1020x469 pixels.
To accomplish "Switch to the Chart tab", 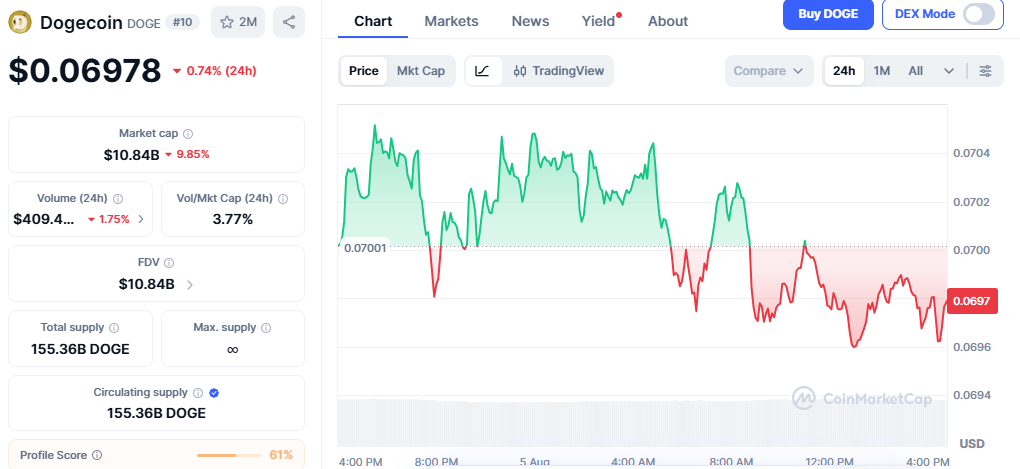I will click(x=373, y=21).
